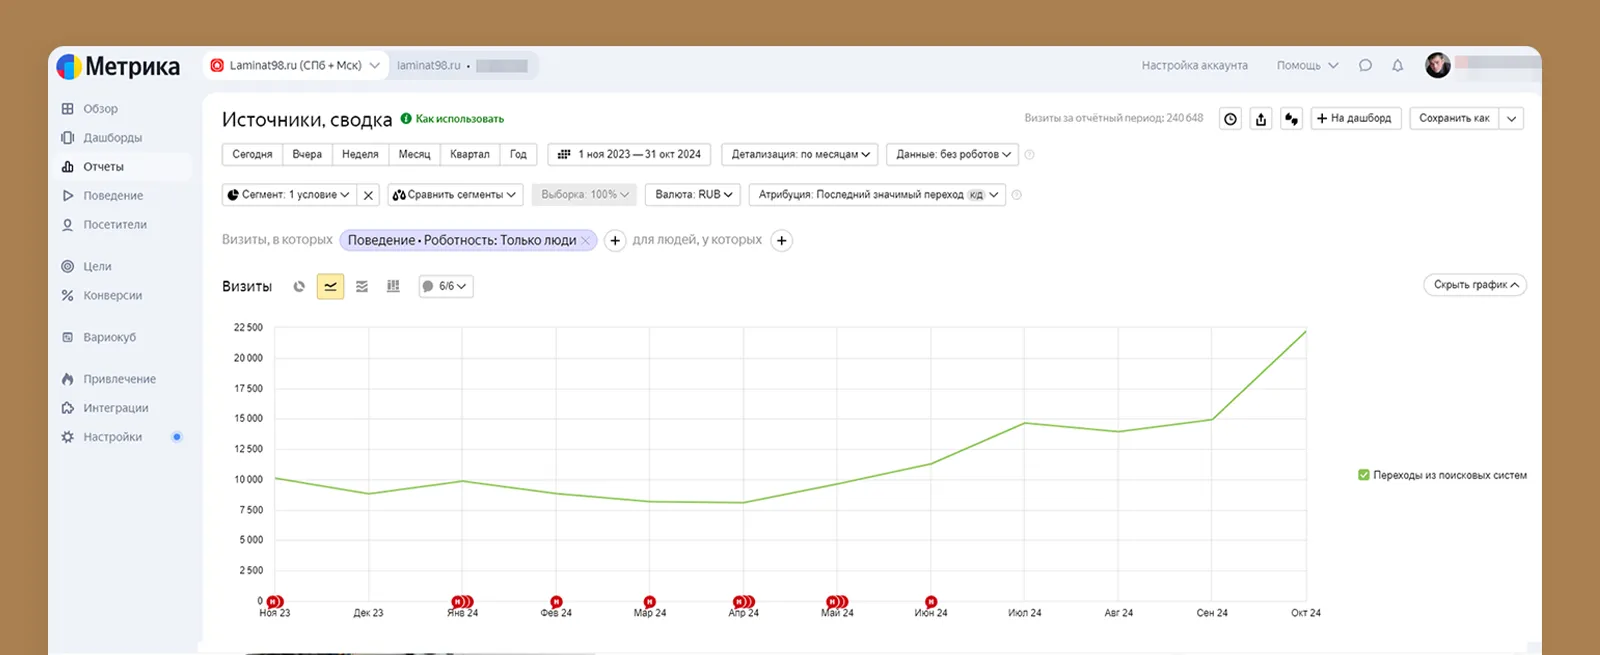Open the 'Как использовать' help link
This screenshot has width=1600, height=655.
pos(459,119)
